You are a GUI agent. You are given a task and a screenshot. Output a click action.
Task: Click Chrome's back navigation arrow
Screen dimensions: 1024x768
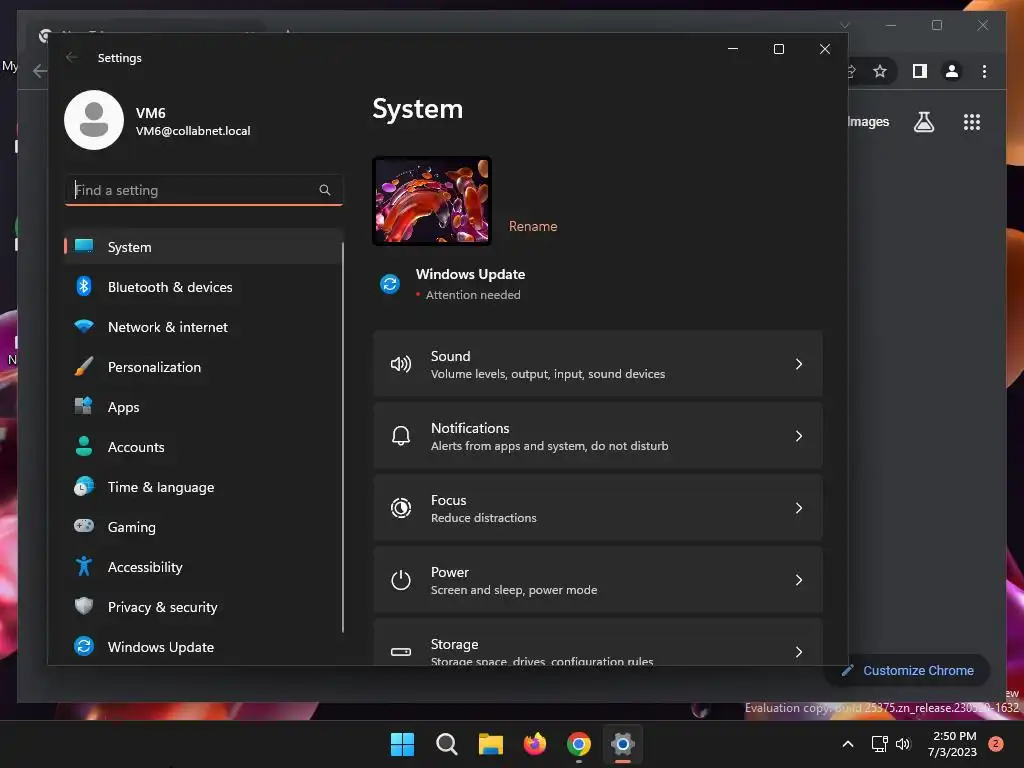(x=39, y=71)
